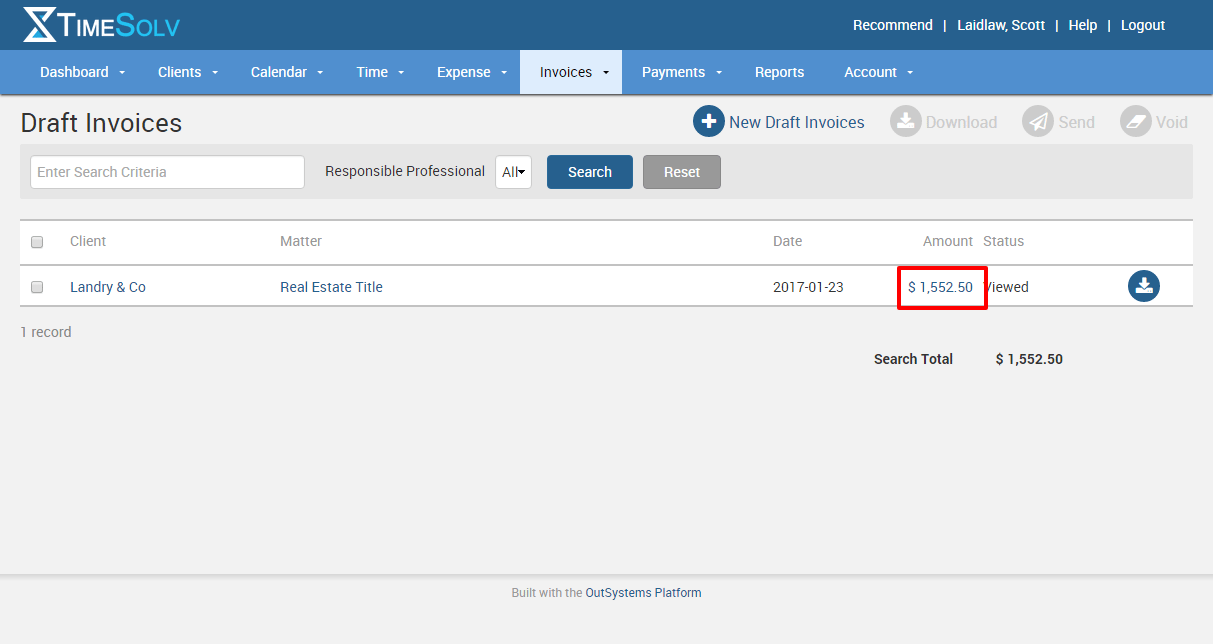
Task: Click the New Draft Invoices plus icon
Action: tap(709, 122)
